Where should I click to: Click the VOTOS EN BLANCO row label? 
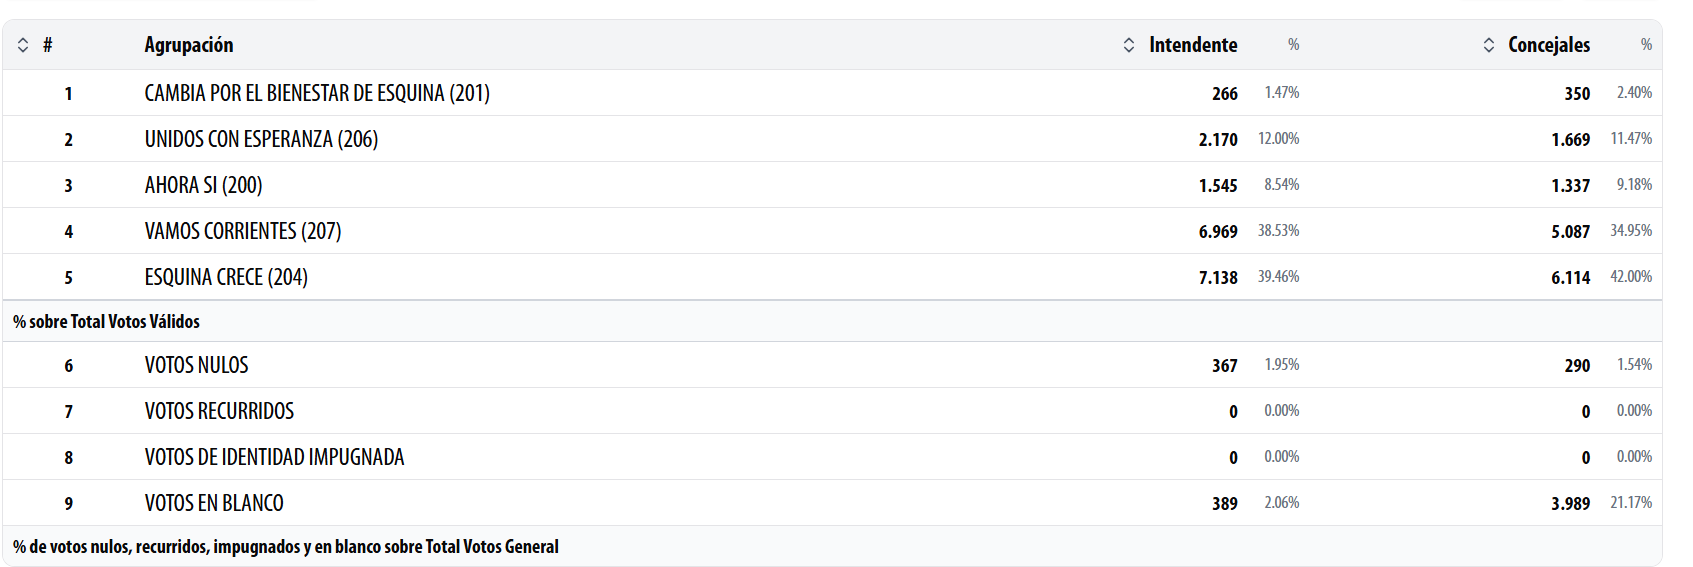[x=214, y=503]
